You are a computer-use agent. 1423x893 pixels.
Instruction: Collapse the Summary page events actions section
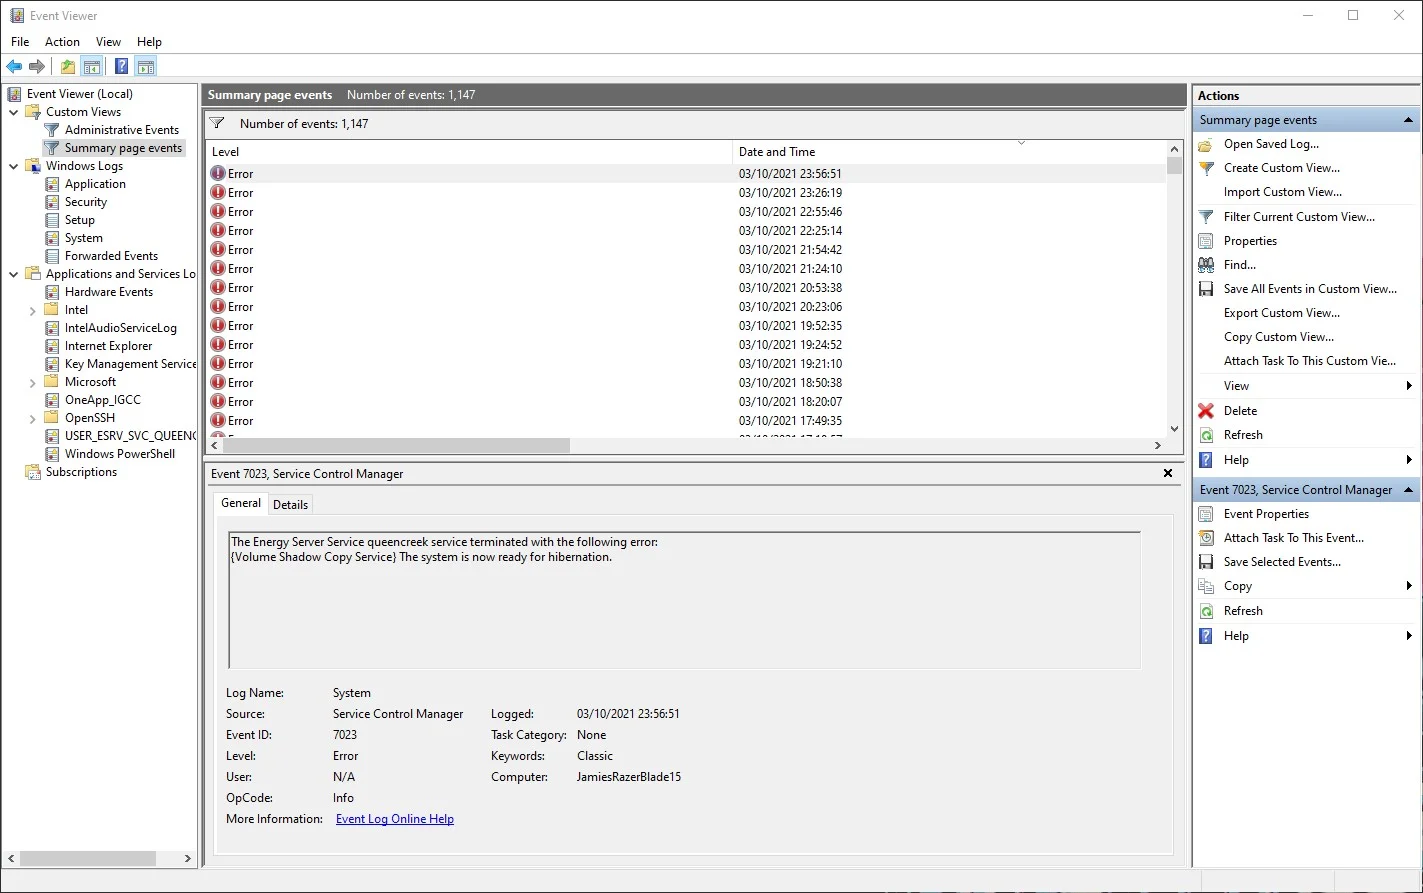pyautogui.click(x=1408, y=120)
